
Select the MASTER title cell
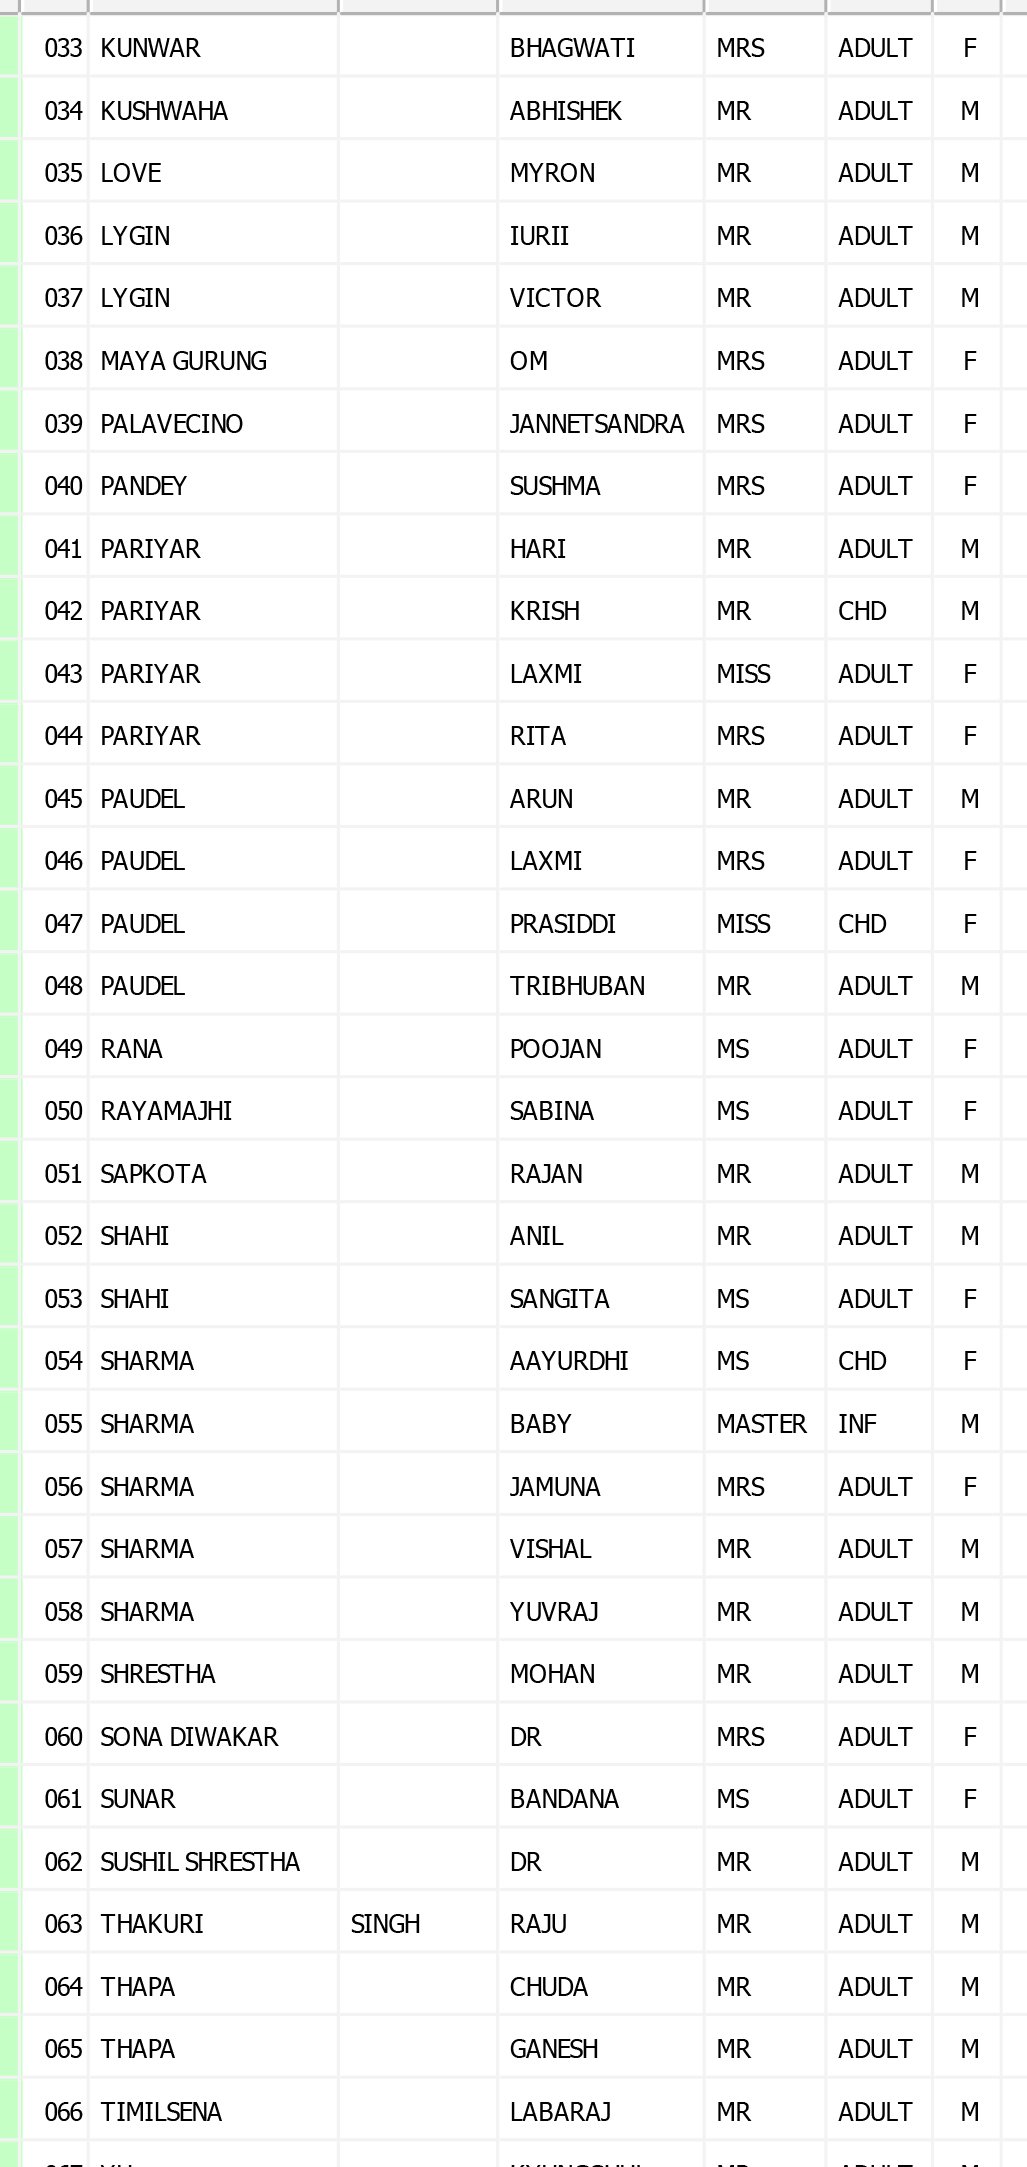click(x=761, y=1424)
